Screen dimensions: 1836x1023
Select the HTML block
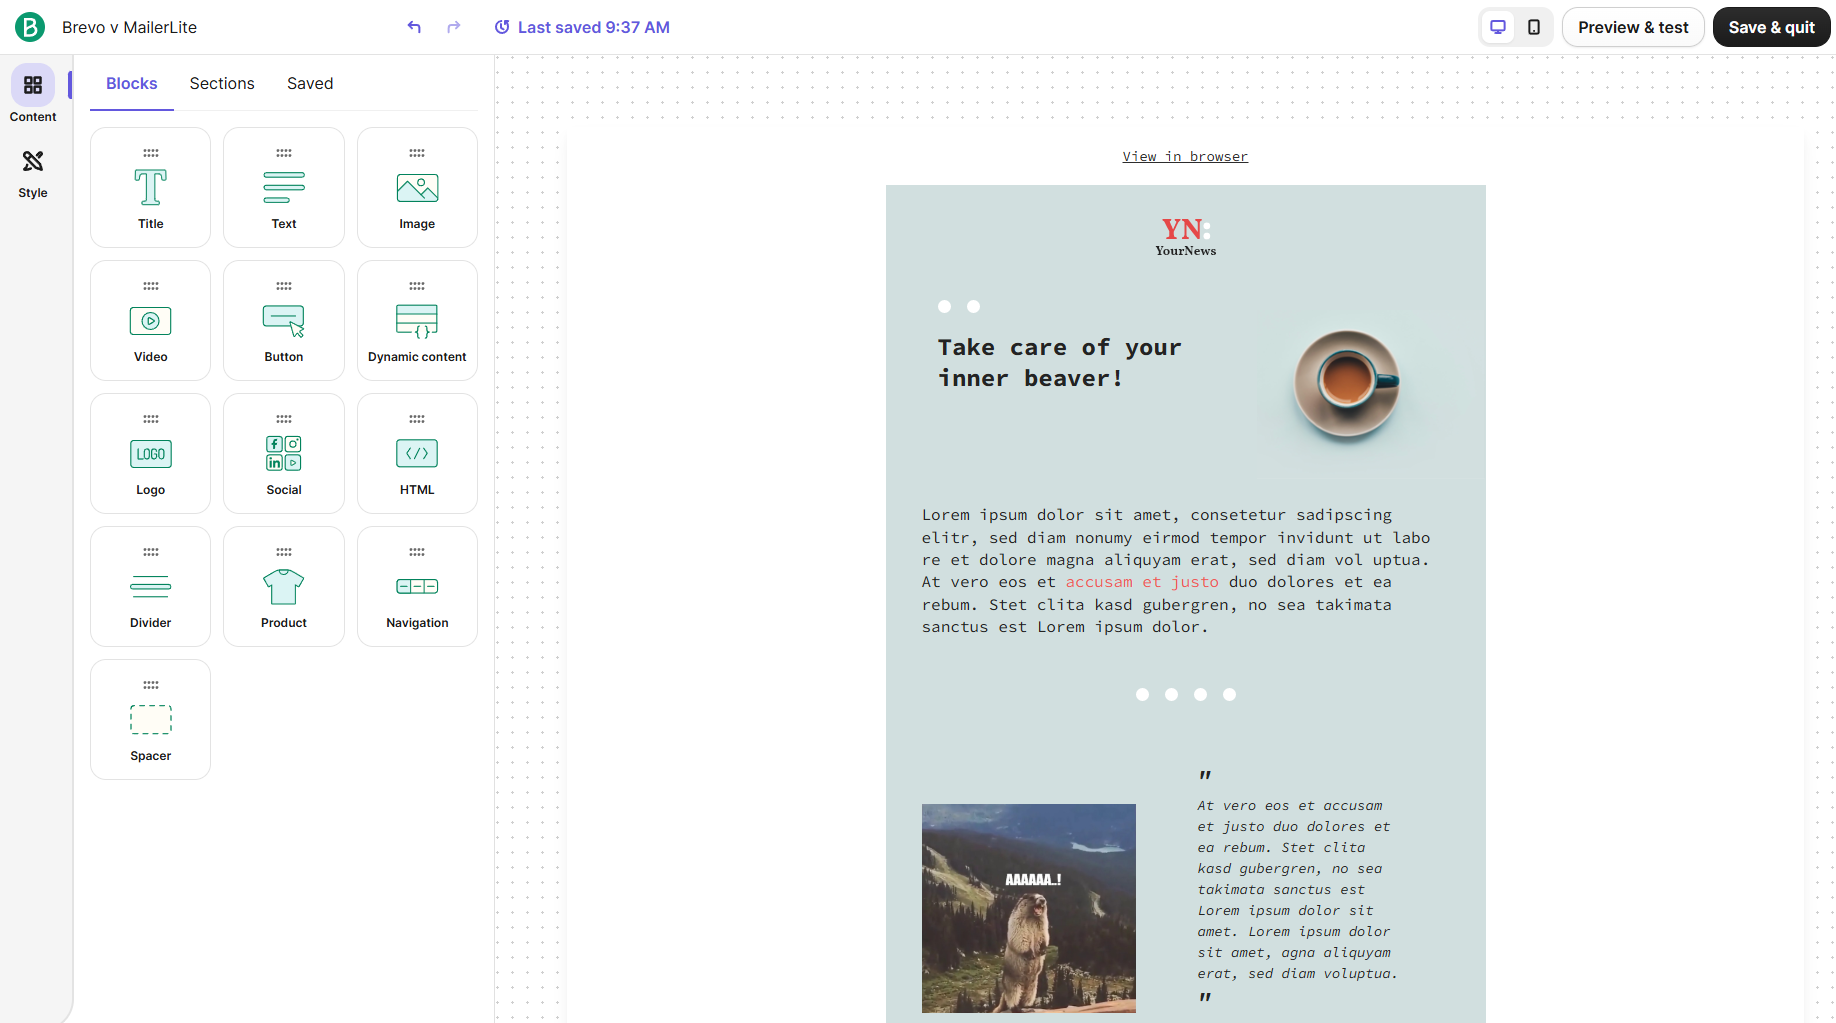tap(417, 453)
